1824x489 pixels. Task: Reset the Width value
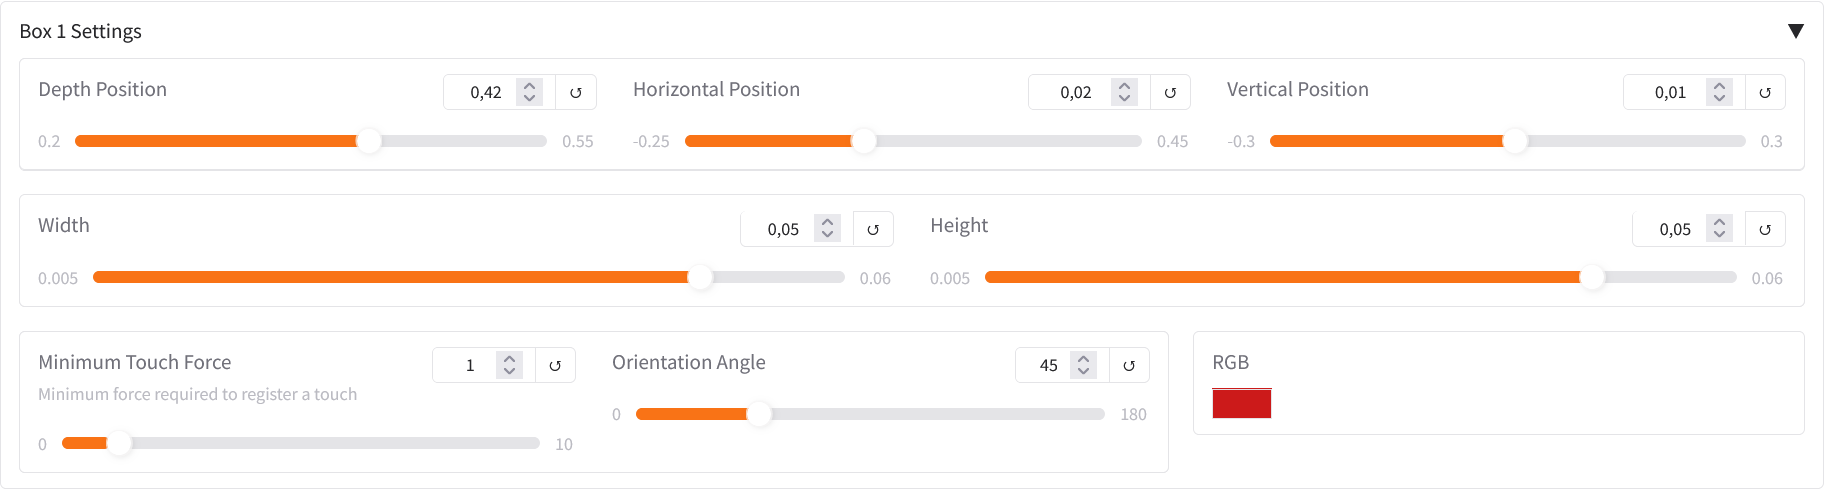click(873, 229)
